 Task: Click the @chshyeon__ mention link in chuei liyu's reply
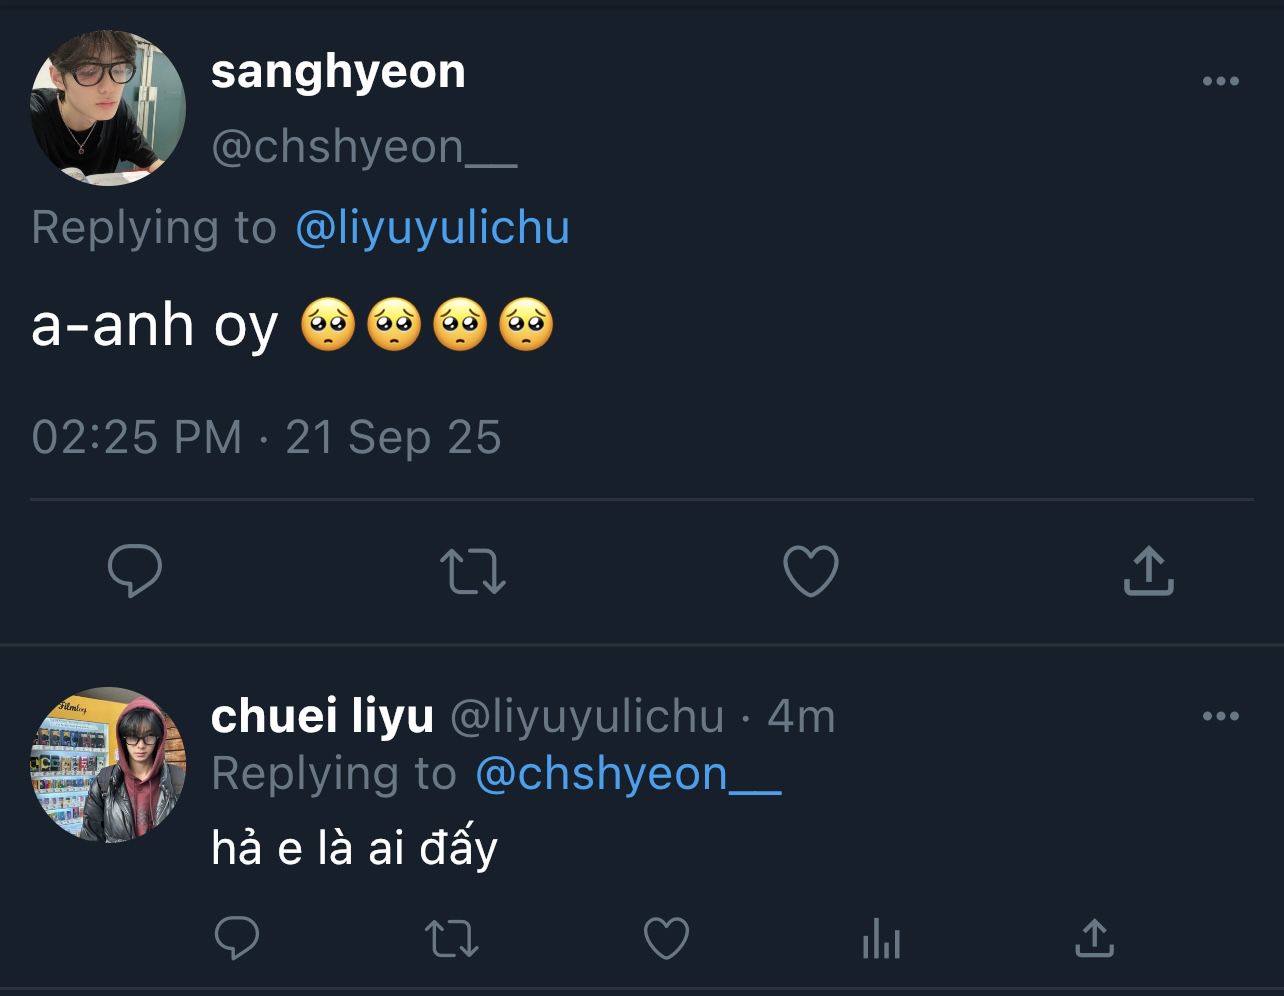click(x=627, y=774)
